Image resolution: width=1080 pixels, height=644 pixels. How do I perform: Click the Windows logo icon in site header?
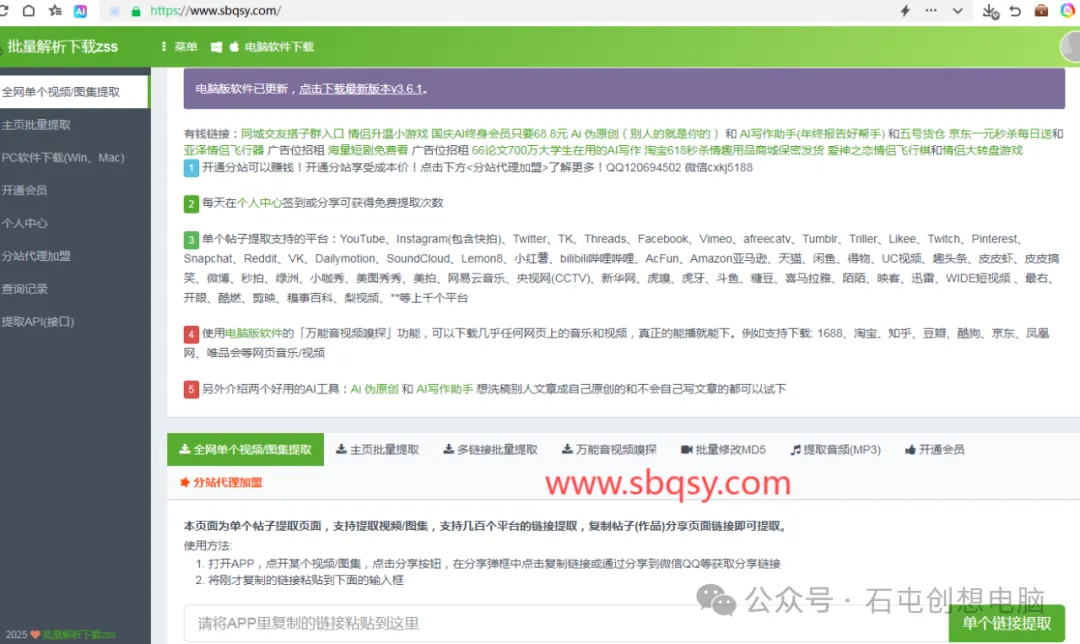click(x=216, y=47)
